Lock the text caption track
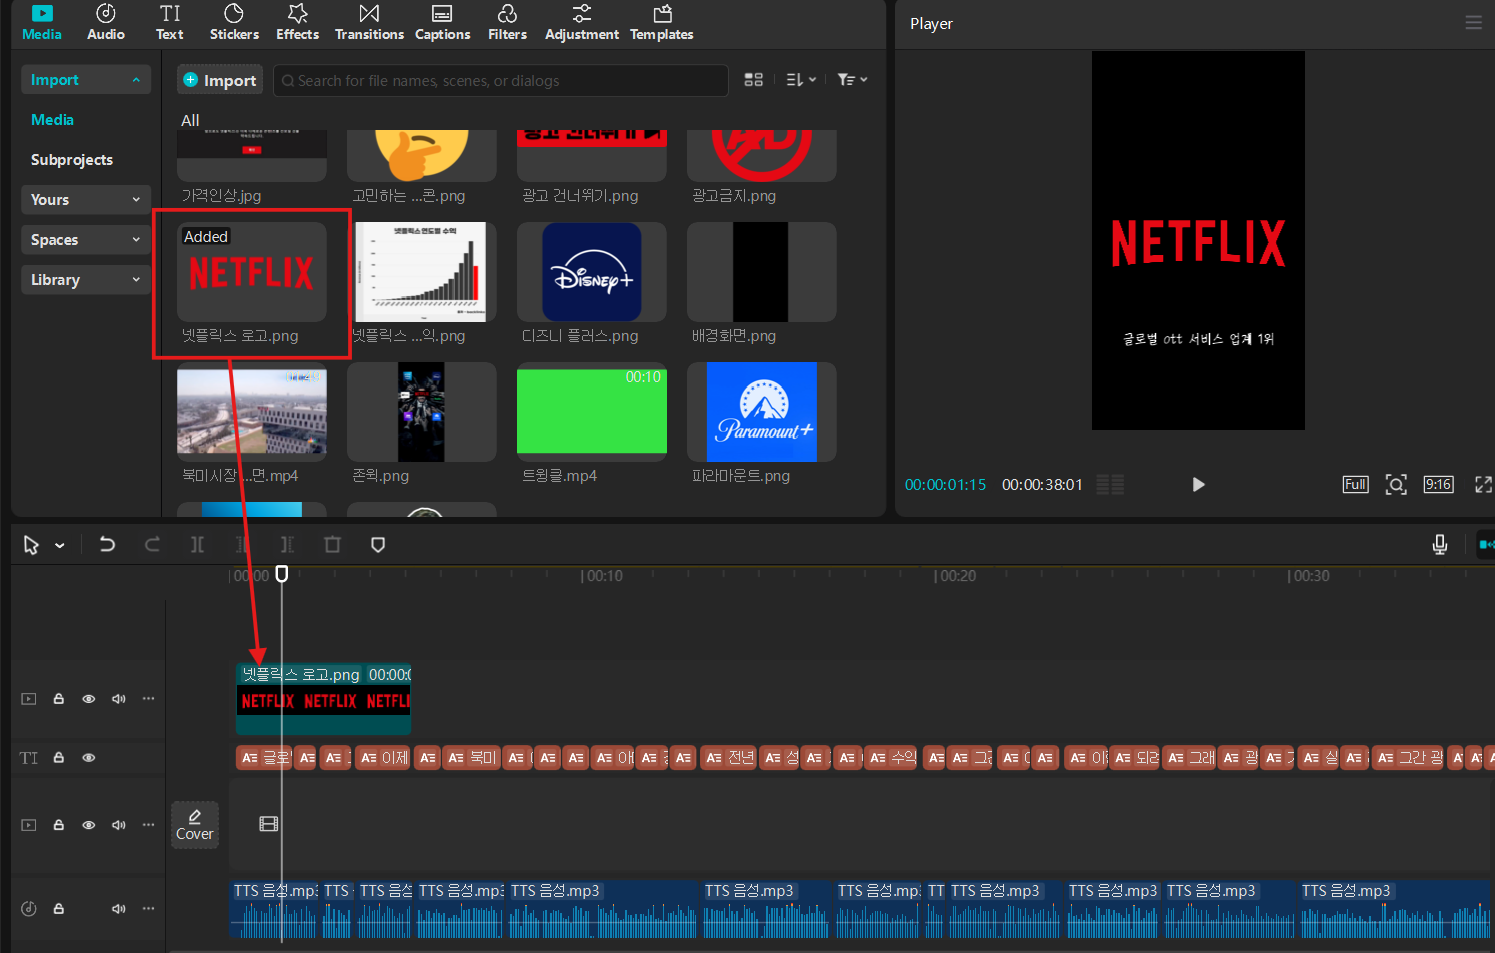This screenshot has height=953, width=1495. [x=59, y=758]
